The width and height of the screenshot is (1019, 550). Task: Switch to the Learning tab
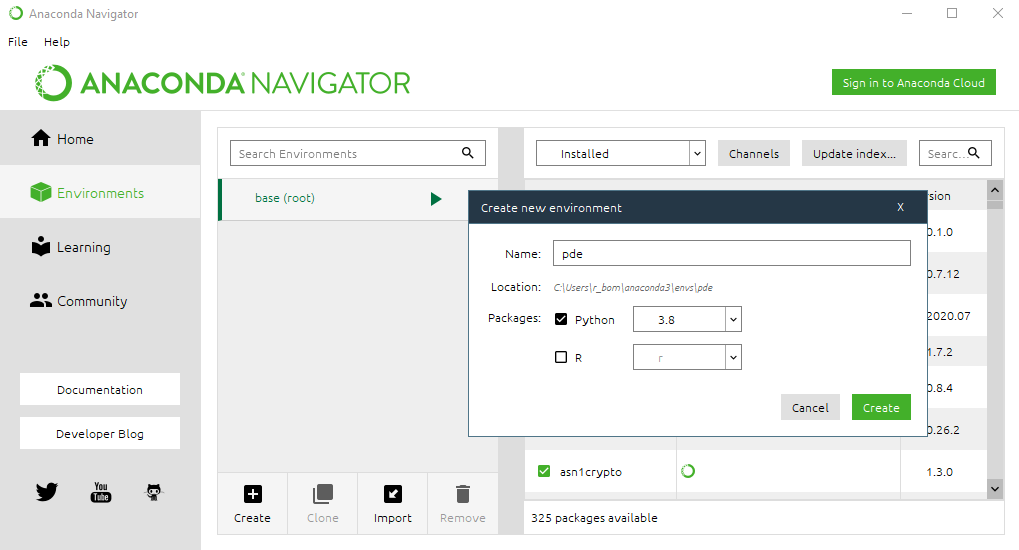(x=100, y=246)
